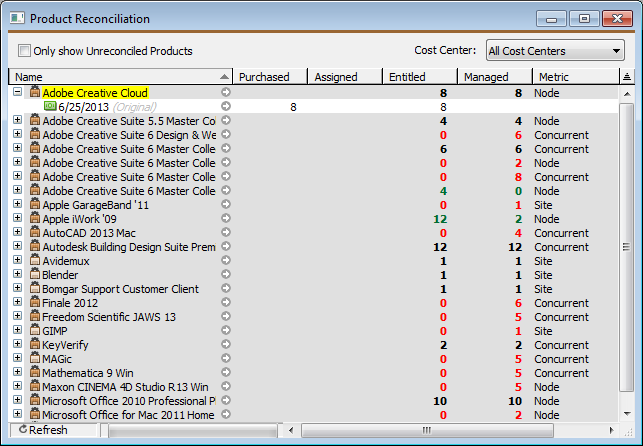This screenshot has width=643, height=446.
Task: Sort by the Assigned column header
Action: coord(345,77)
